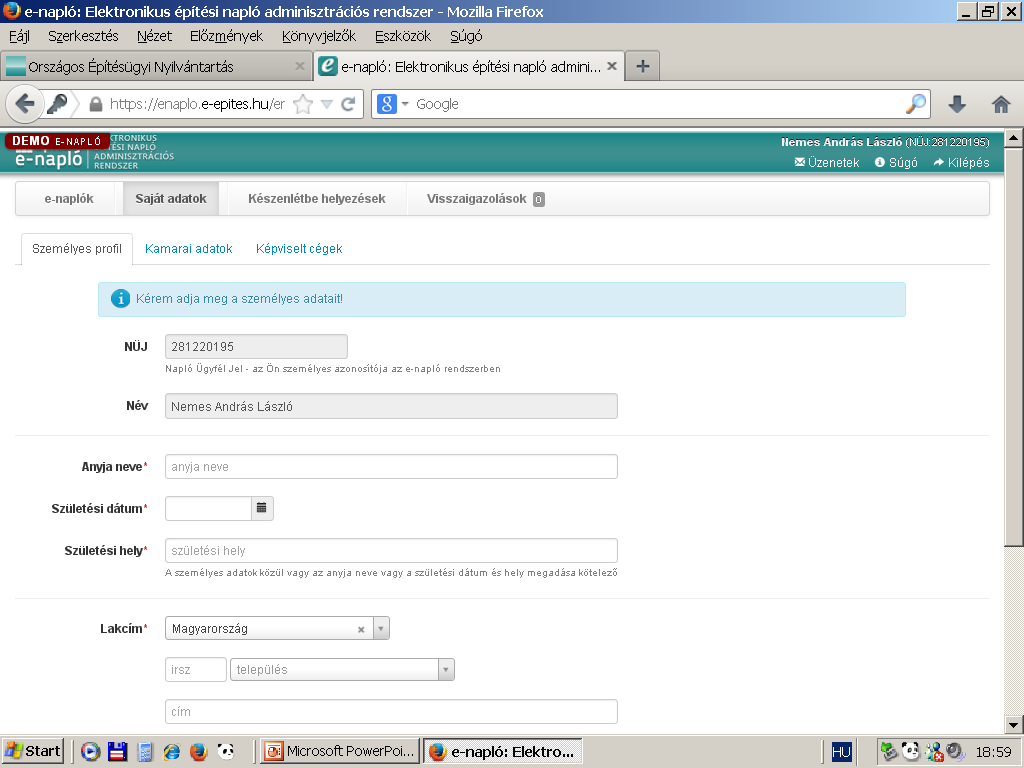Image resolution: width=1024 pixels, height=768 pixels.
Task: Open the search engine selector arrow
Action: click(x=405, y=104)
